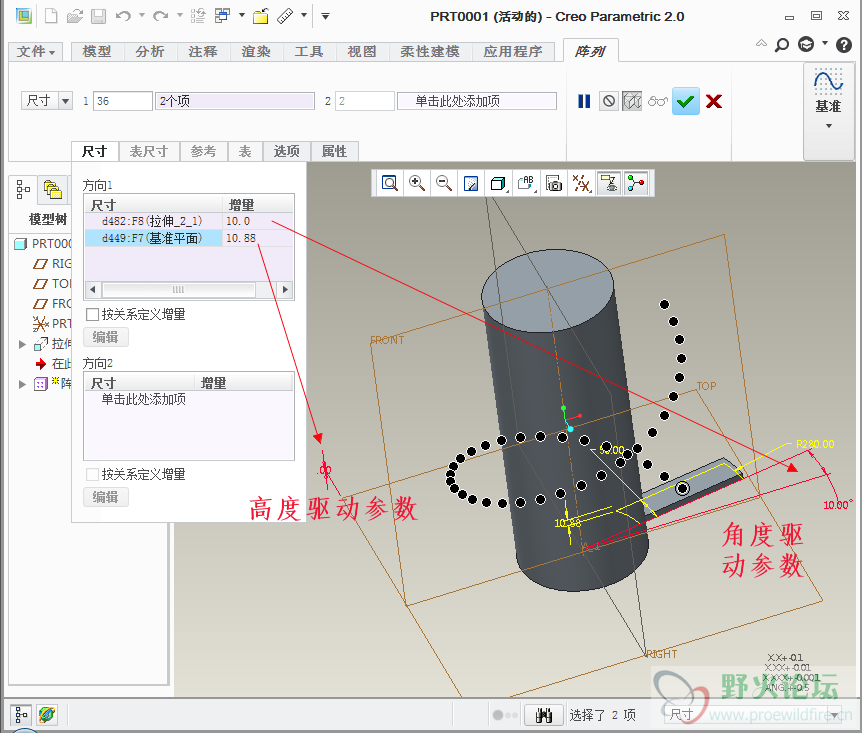This screenshot has width=862, height=733.
Task: Check second 按关系定义增量 checkbox under 方向2
Action: click(x=92, y=474)
